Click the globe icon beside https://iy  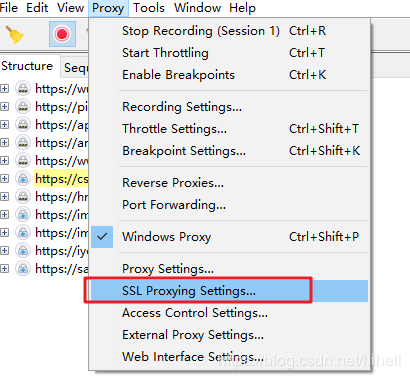tap(23, 251)
